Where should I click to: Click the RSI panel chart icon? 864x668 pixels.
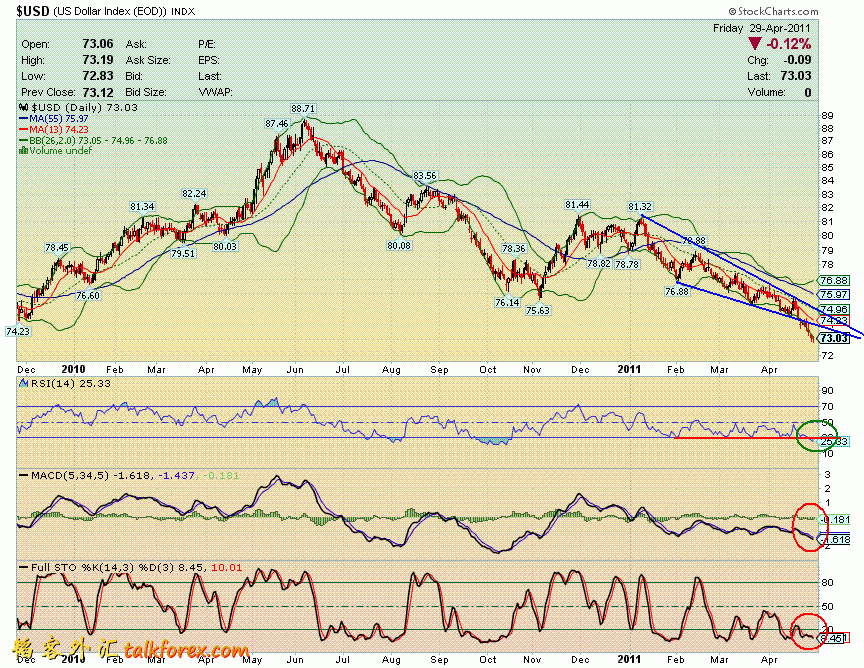click(23, 383)
